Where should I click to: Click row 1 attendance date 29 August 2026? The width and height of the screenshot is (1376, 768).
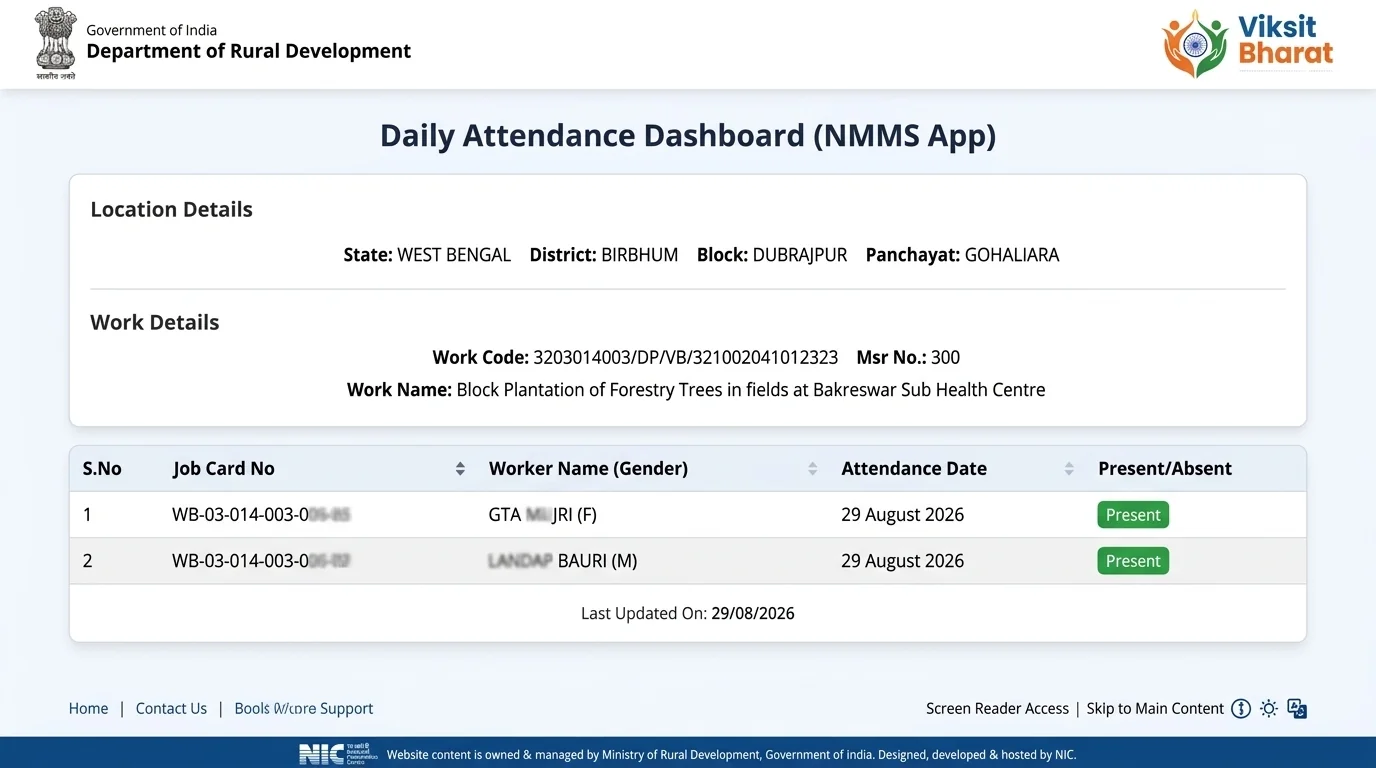(x=902, y=515)
